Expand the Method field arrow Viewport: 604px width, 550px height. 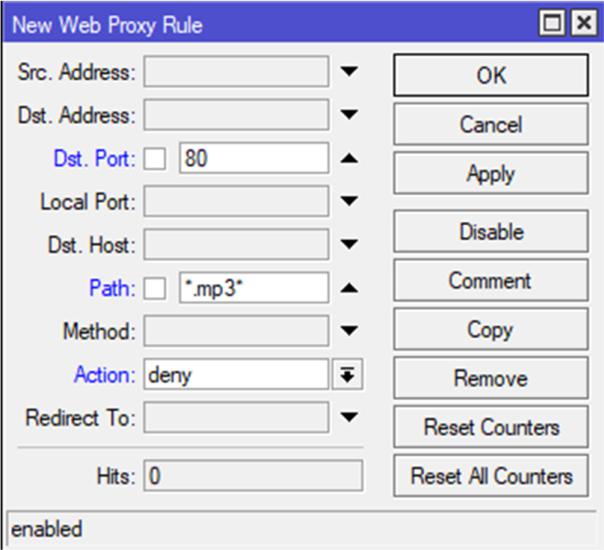coord(348,331)
